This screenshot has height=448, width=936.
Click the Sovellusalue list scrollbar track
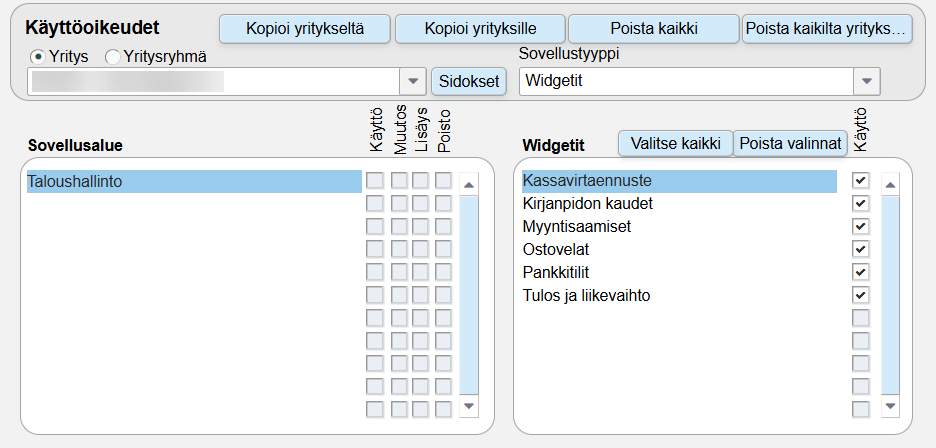point(469,300)
